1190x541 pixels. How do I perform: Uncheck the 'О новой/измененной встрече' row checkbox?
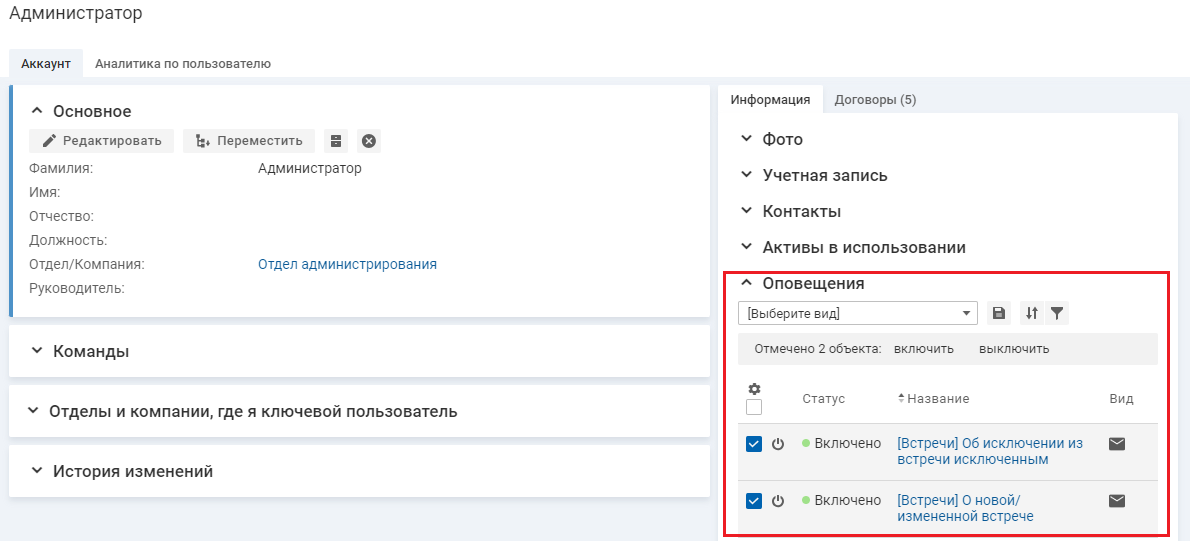click(754, 500)
